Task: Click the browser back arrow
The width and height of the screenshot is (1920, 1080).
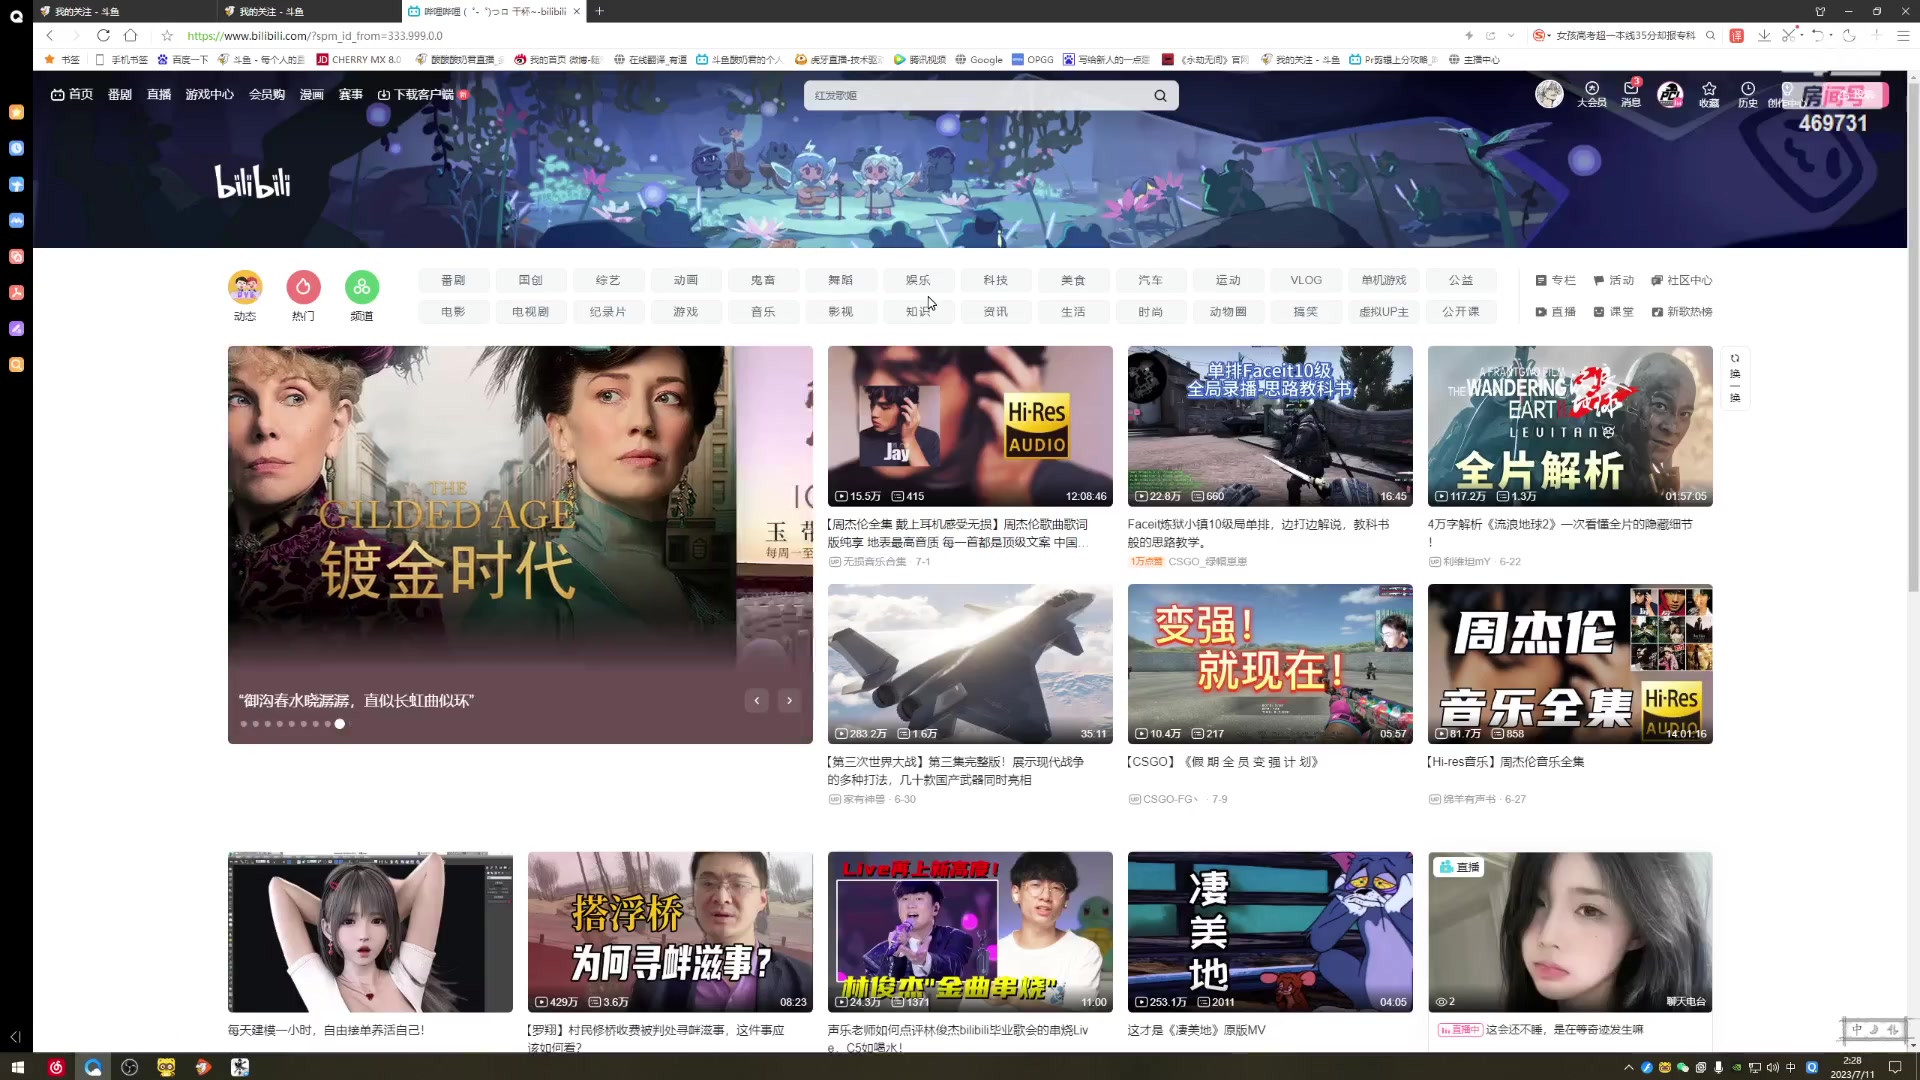Action: [50, 35]
